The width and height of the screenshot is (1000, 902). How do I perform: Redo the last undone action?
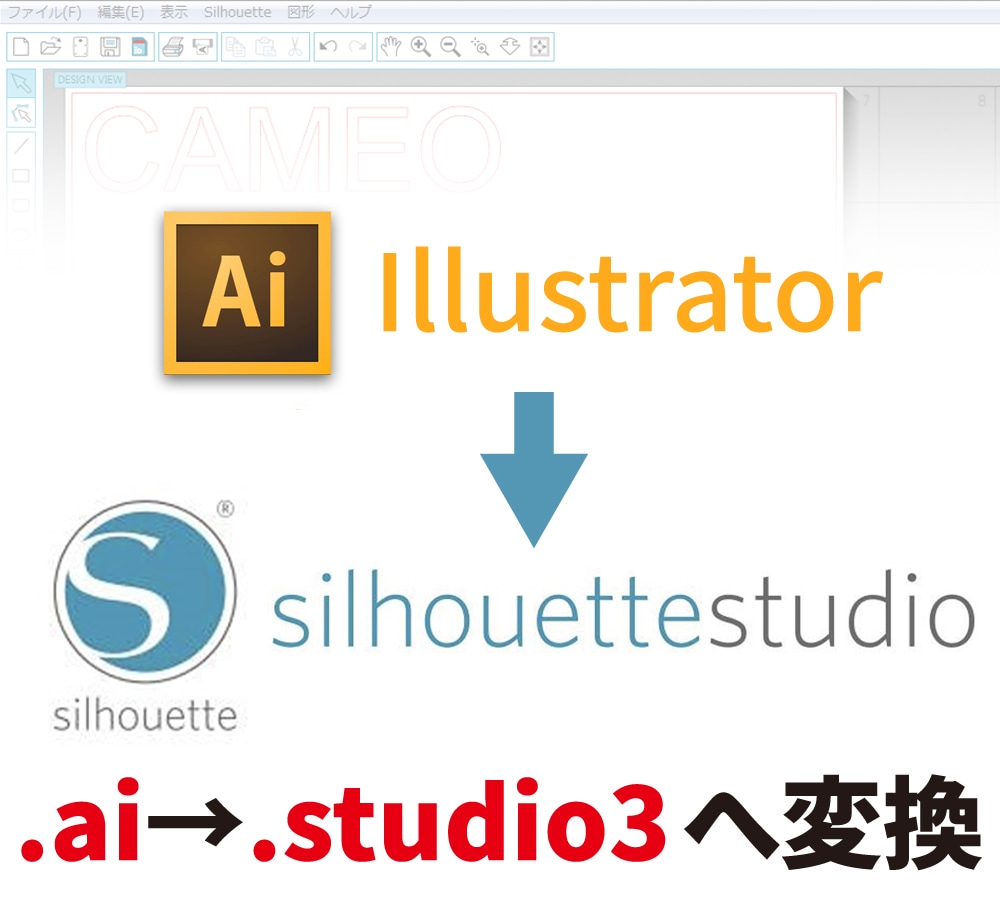(x=358, y=47)
